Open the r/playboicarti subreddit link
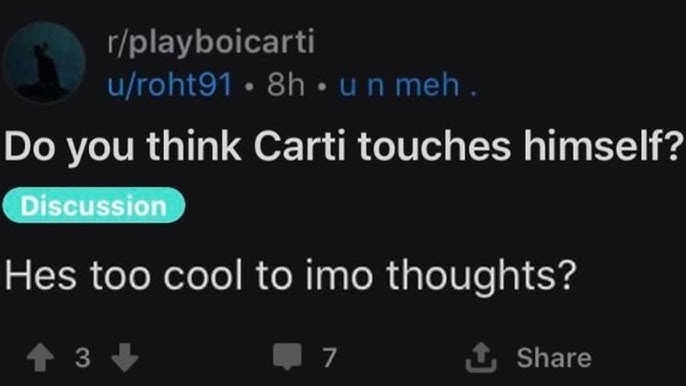The width and height of the screenshot is (686, 386). 211,42
